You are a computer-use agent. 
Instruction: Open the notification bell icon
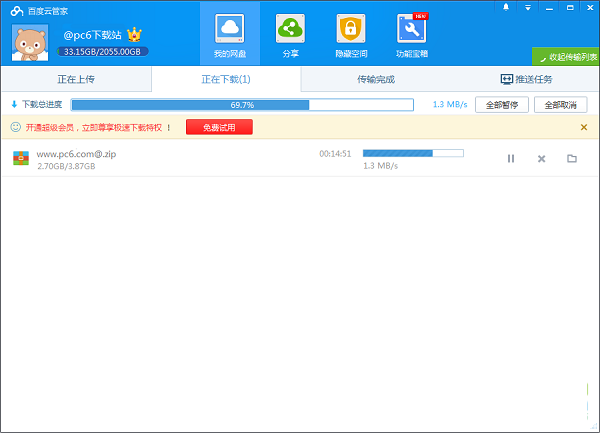pyautogui.click(x=506, y=7)
